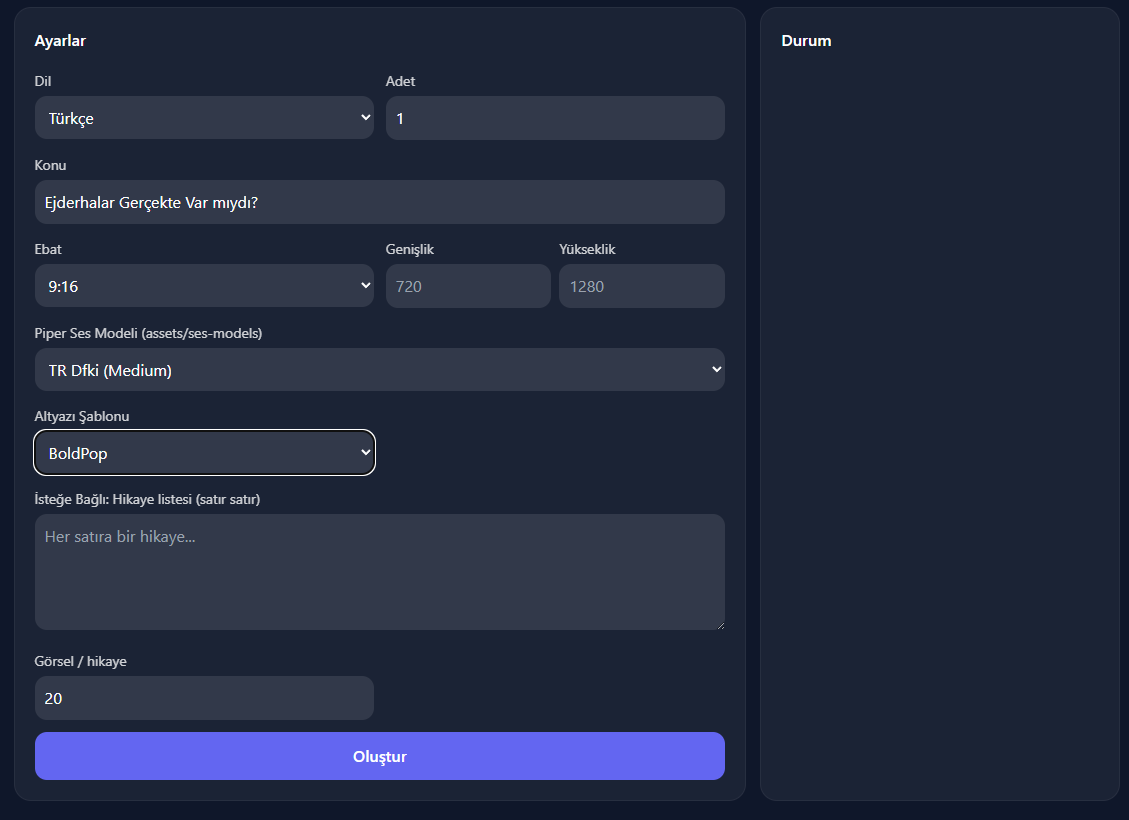Open the Dil language dropdown showing Türkçe

tap(204, 118)
